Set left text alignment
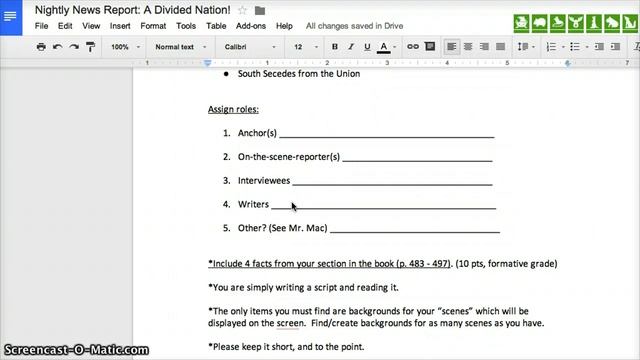 coord(452,47)
